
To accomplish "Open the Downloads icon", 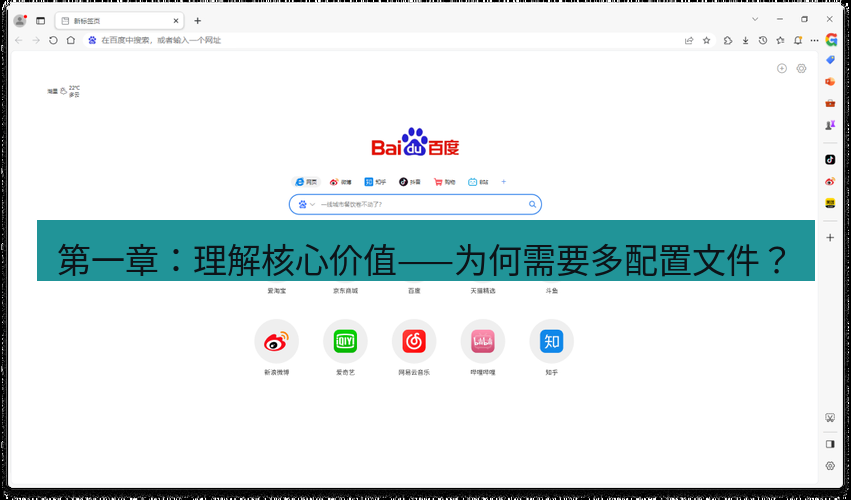I will (x=745, y=40).
